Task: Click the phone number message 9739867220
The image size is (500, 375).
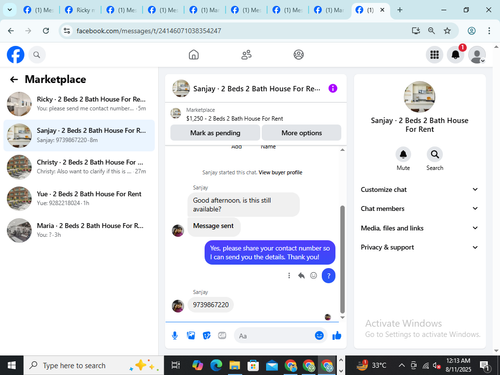Action: pos(211,305)
